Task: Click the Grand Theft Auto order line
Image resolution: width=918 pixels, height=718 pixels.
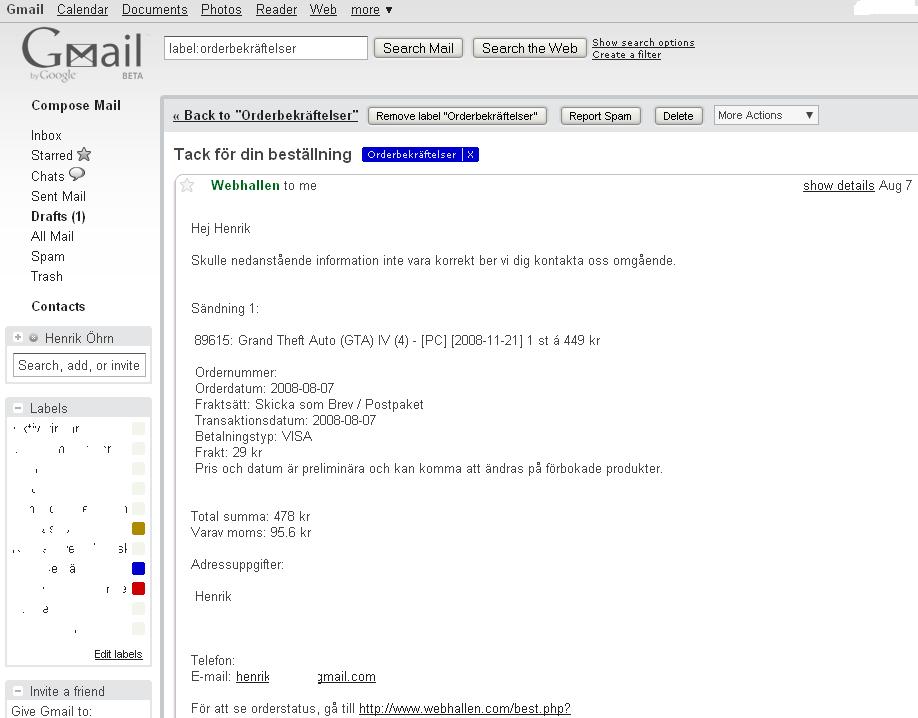Action: point(397,340)
